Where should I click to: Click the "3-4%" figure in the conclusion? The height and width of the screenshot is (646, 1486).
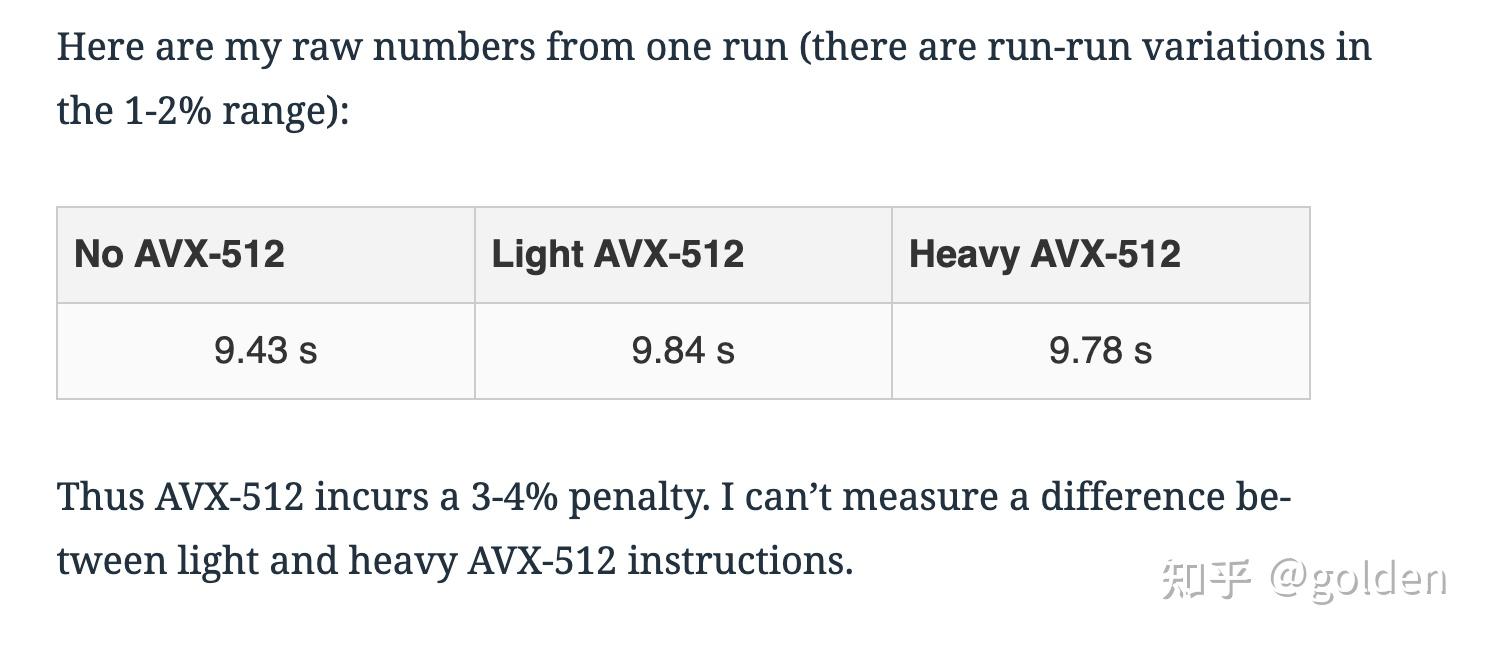pos(514,497)
